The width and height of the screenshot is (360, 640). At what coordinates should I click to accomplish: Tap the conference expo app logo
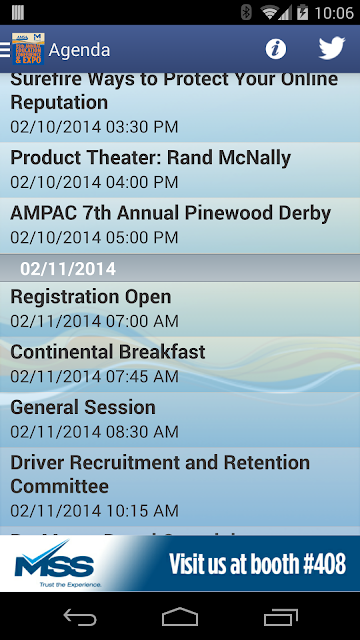pos(28,49)
